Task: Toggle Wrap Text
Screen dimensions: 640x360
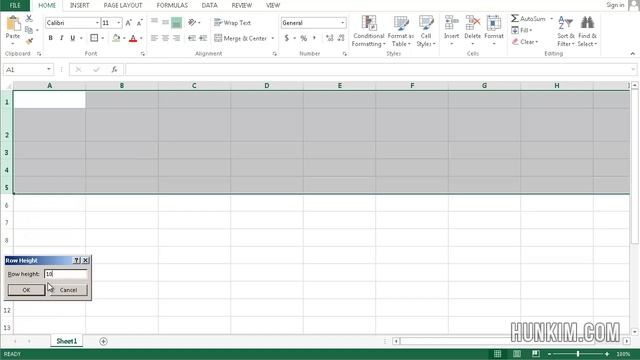Action: (232, 23)
